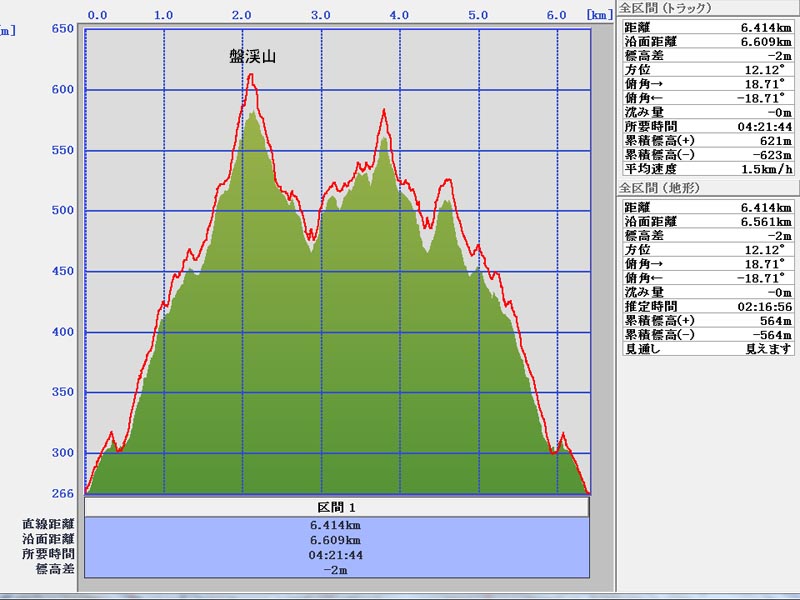
Task: Select the 推定時間 02:16:56 row
Action: pyautogui.click(x=708, y=306)
